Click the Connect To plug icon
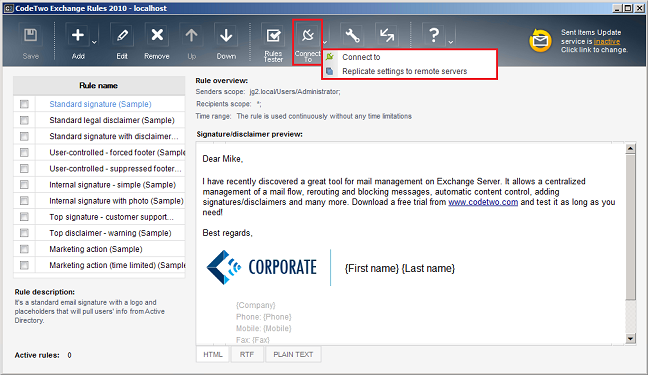648x375 pixels. click(307, 36)
